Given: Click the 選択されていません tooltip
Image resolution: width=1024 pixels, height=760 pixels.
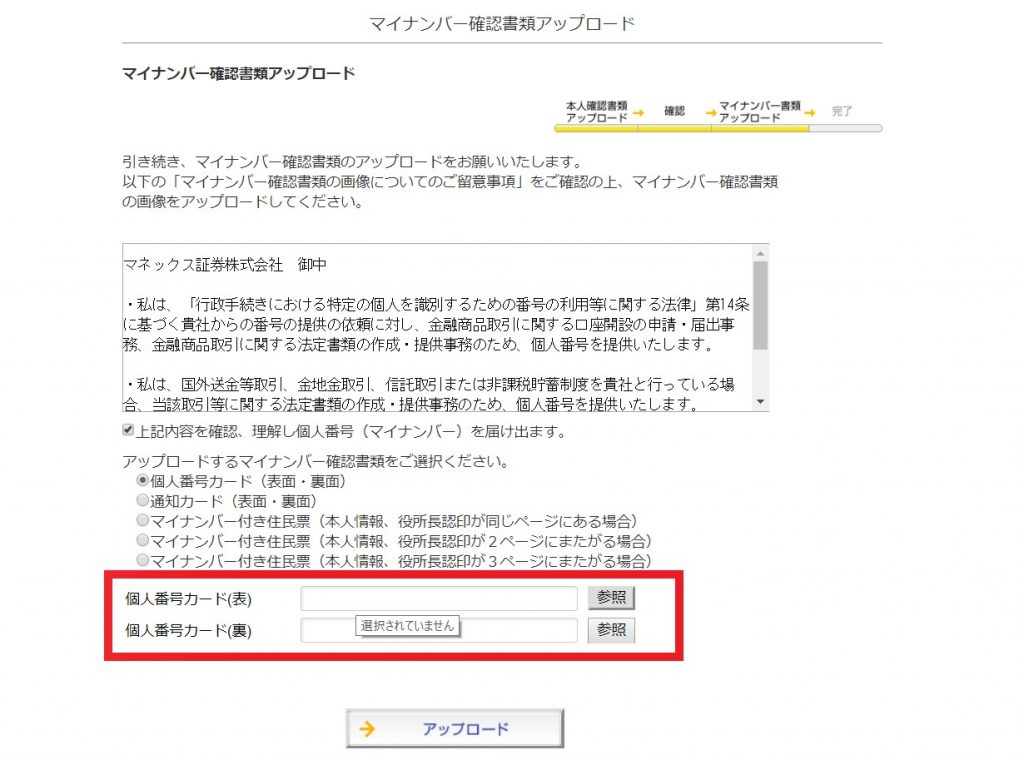Looking at the screenshot, I should [x=408, y=625].
